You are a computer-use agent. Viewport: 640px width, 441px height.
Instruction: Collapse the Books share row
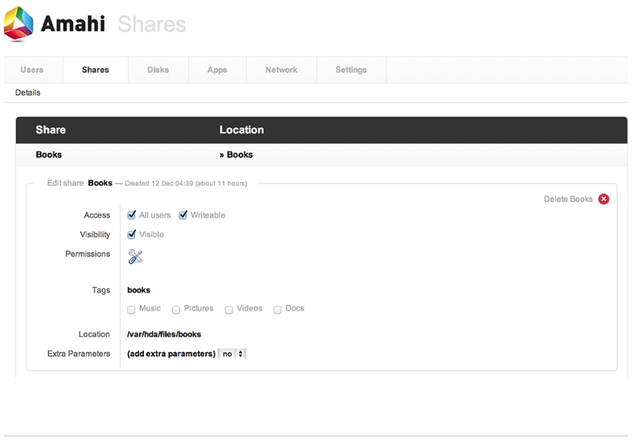tap(49, 155)
